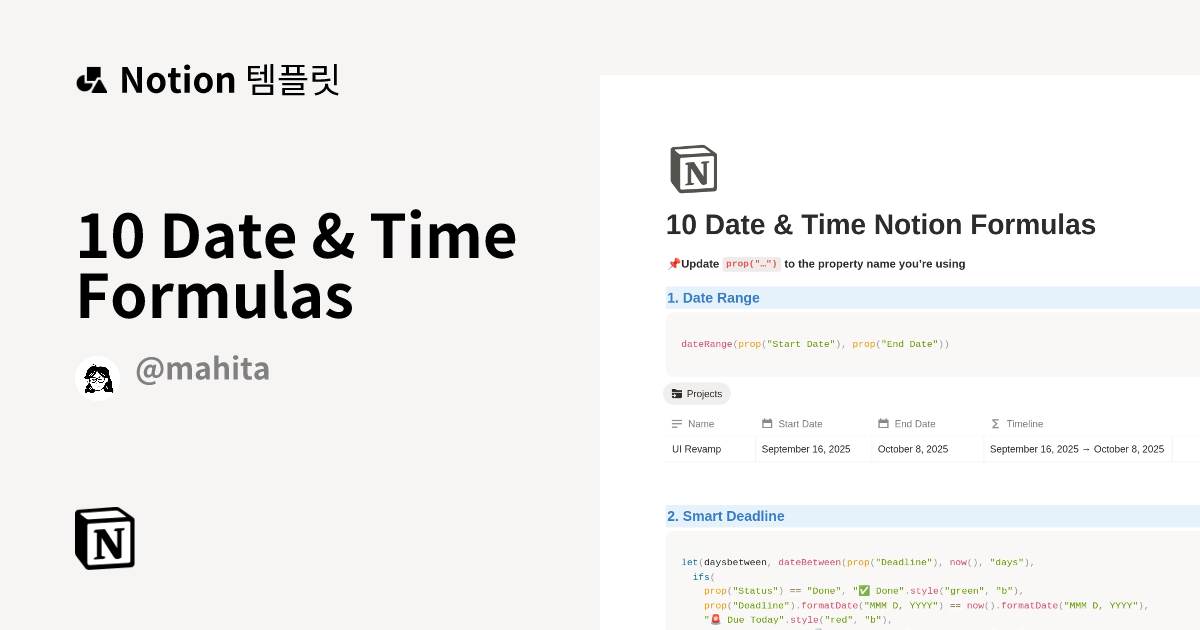Click the prop("…") inline code snippet
Viewport: 1200px width, 630px height.
752,263
